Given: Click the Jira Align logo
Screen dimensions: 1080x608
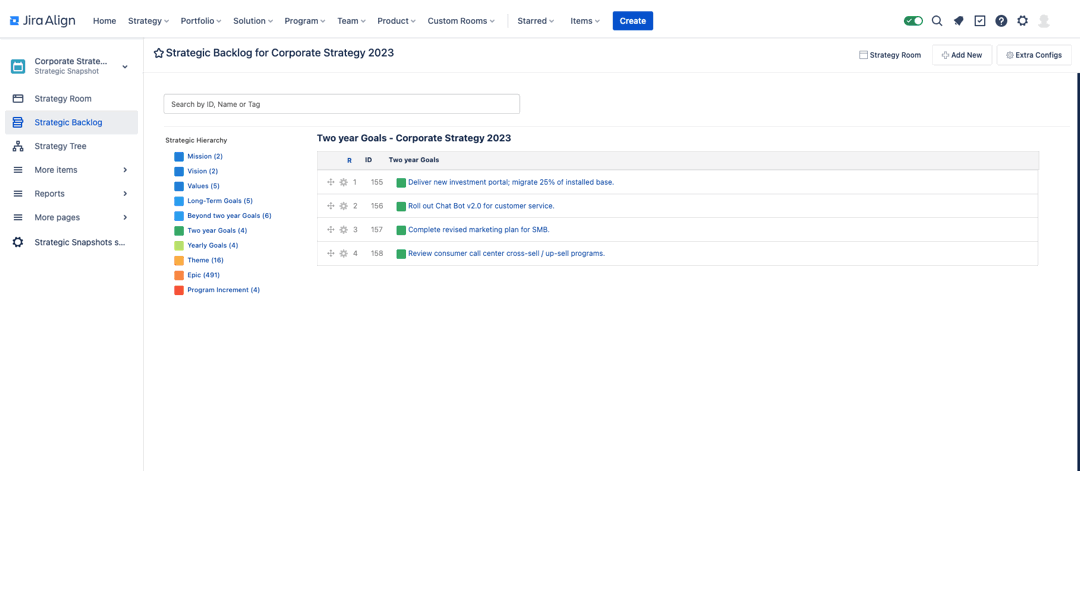Looking at the screenshot, I should tap(41, 20).
